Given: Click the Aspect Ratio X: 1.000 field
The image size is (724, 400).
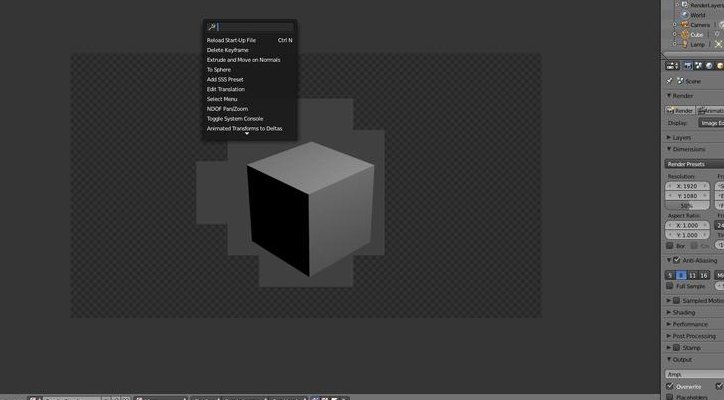Looking at the screenshot, I should pos(687,225).
